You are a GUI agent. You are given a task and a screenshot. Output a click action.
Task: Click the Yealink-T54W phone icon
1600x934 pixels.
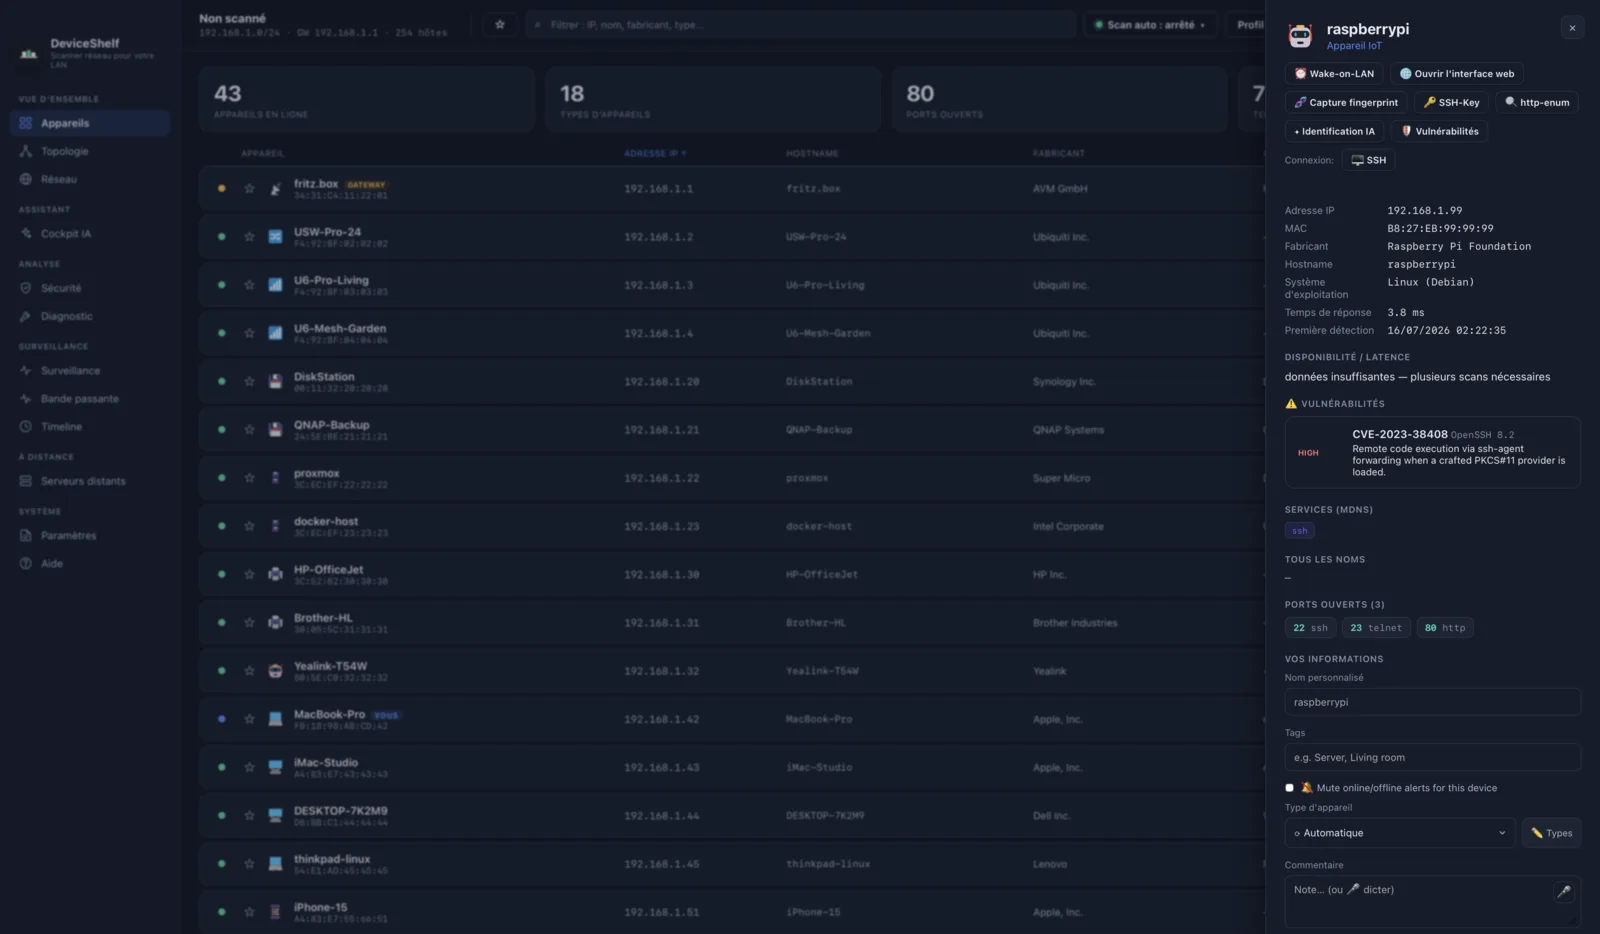[275, 671]
